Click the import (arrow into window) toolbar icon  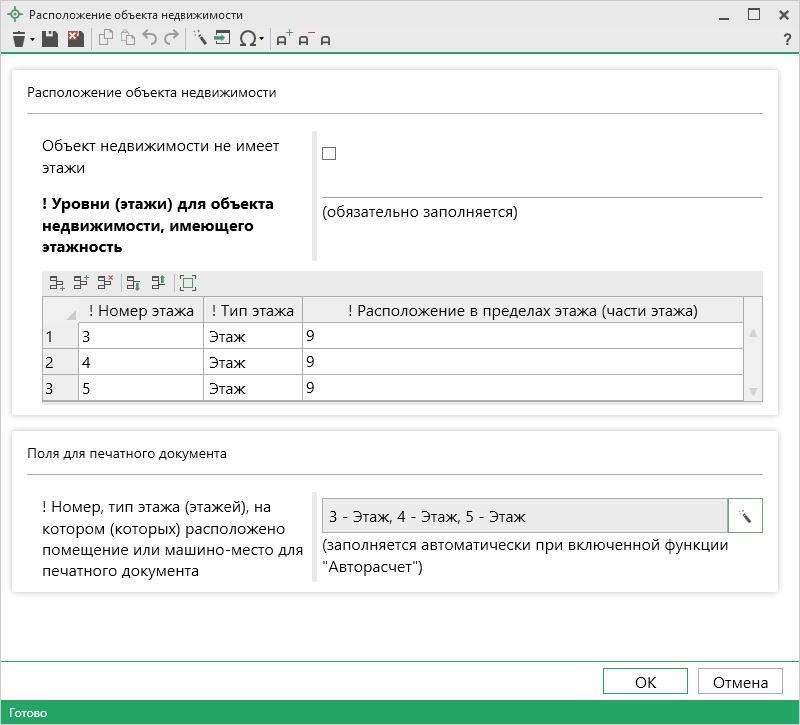click(x=221, y=38)
